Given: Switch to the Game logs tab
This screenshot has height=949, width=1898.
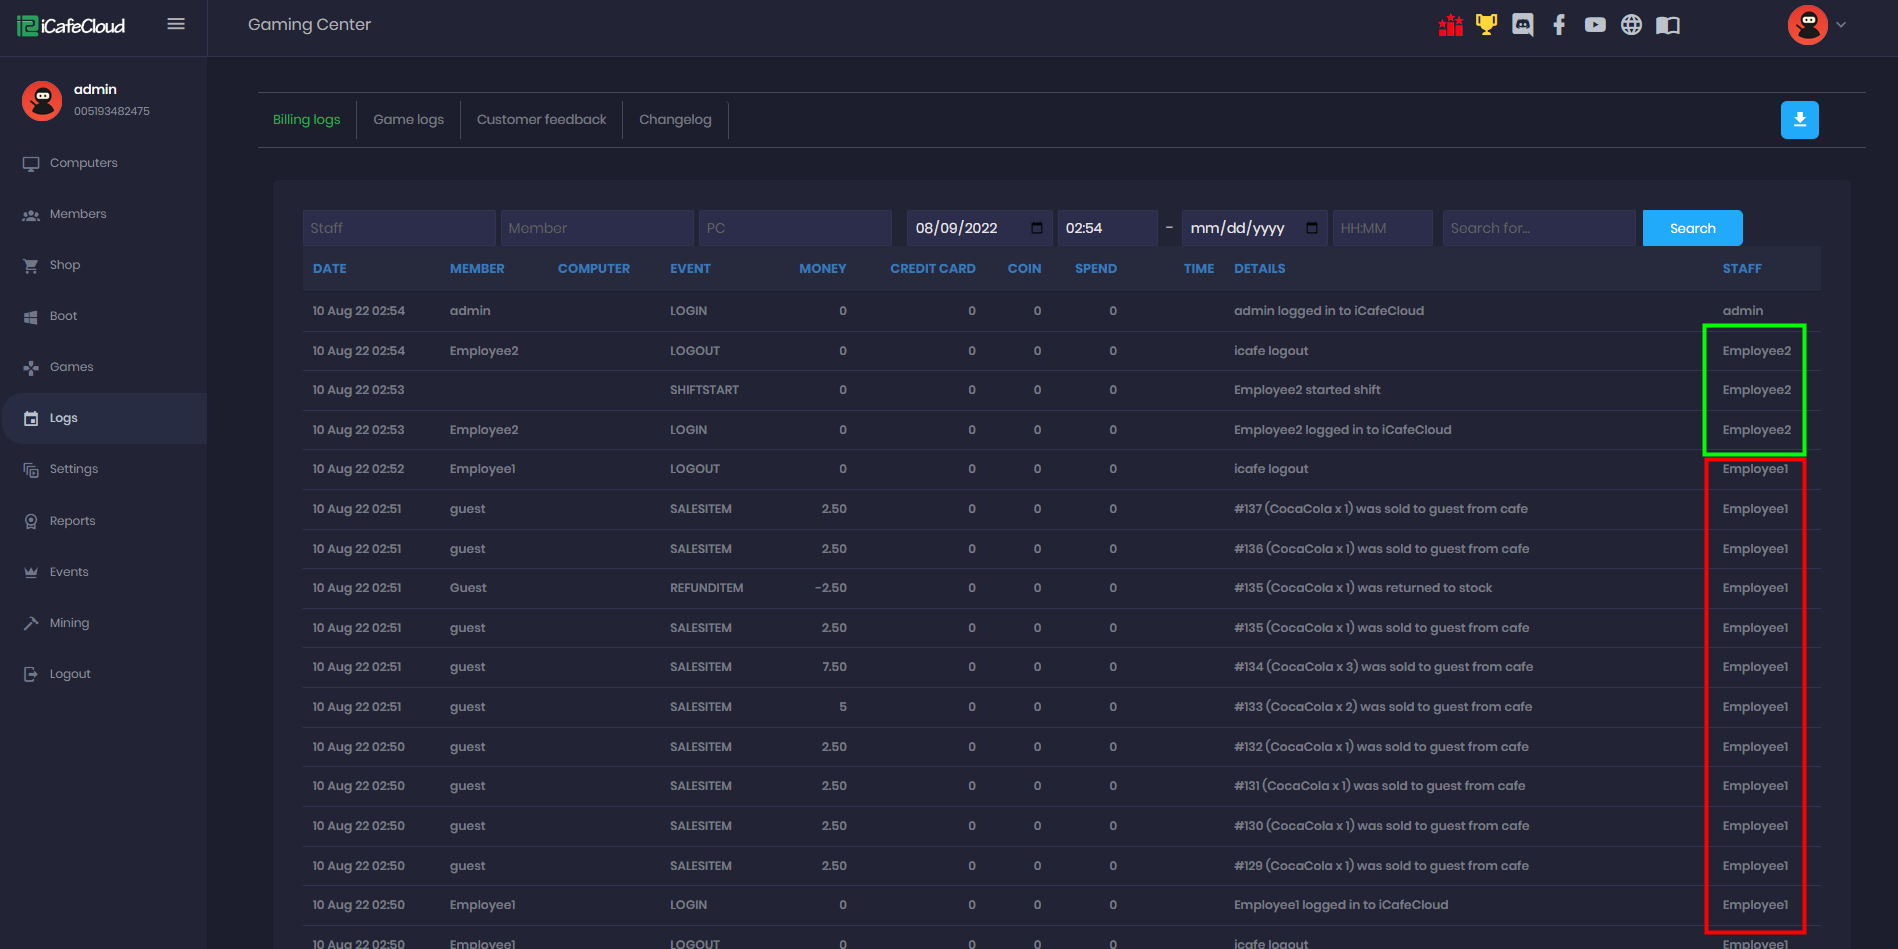Looking at the screenshot, I should click(408, 120).
